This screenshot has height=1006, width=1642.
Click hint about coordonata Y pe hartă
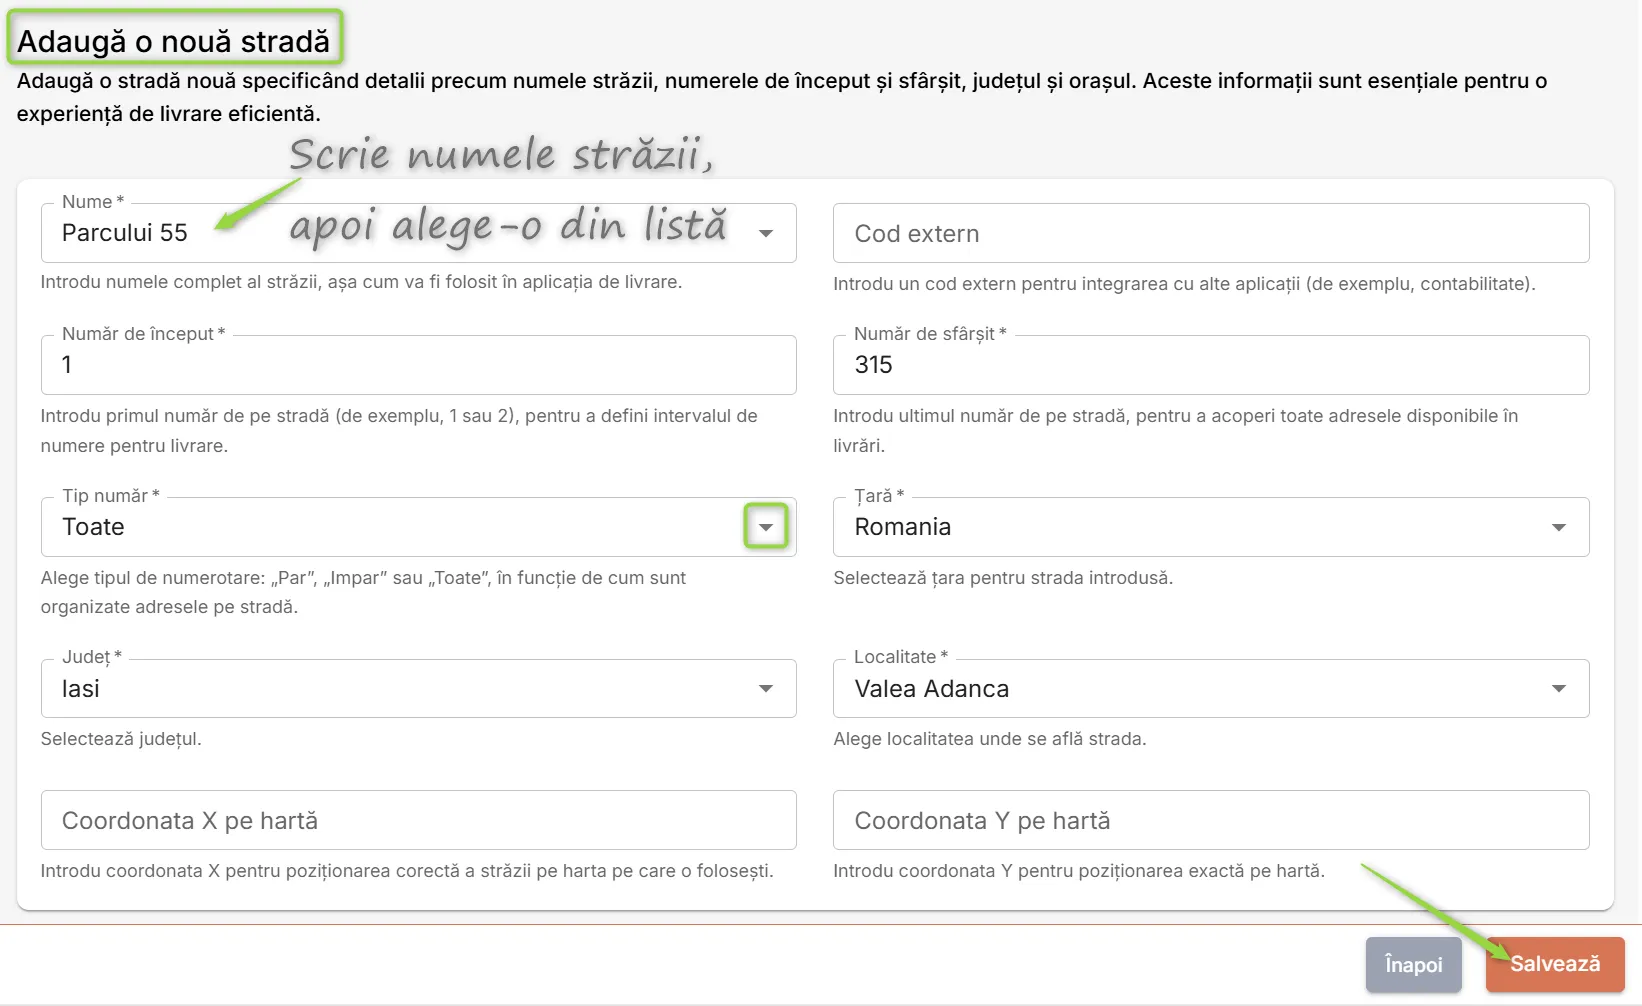[1079, 871]
